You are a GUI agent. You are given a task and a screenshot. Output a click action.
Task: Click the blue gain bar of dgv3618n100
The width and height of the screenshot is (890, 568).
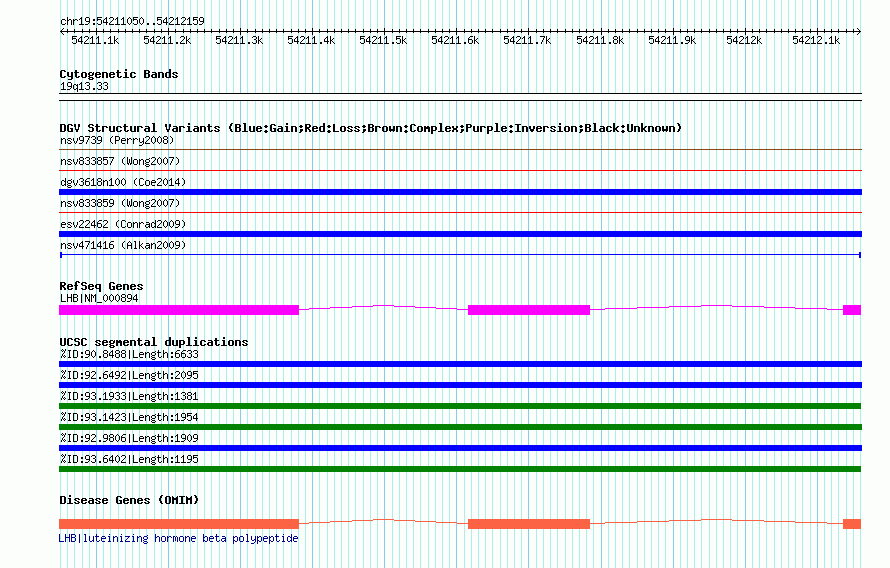460,192
